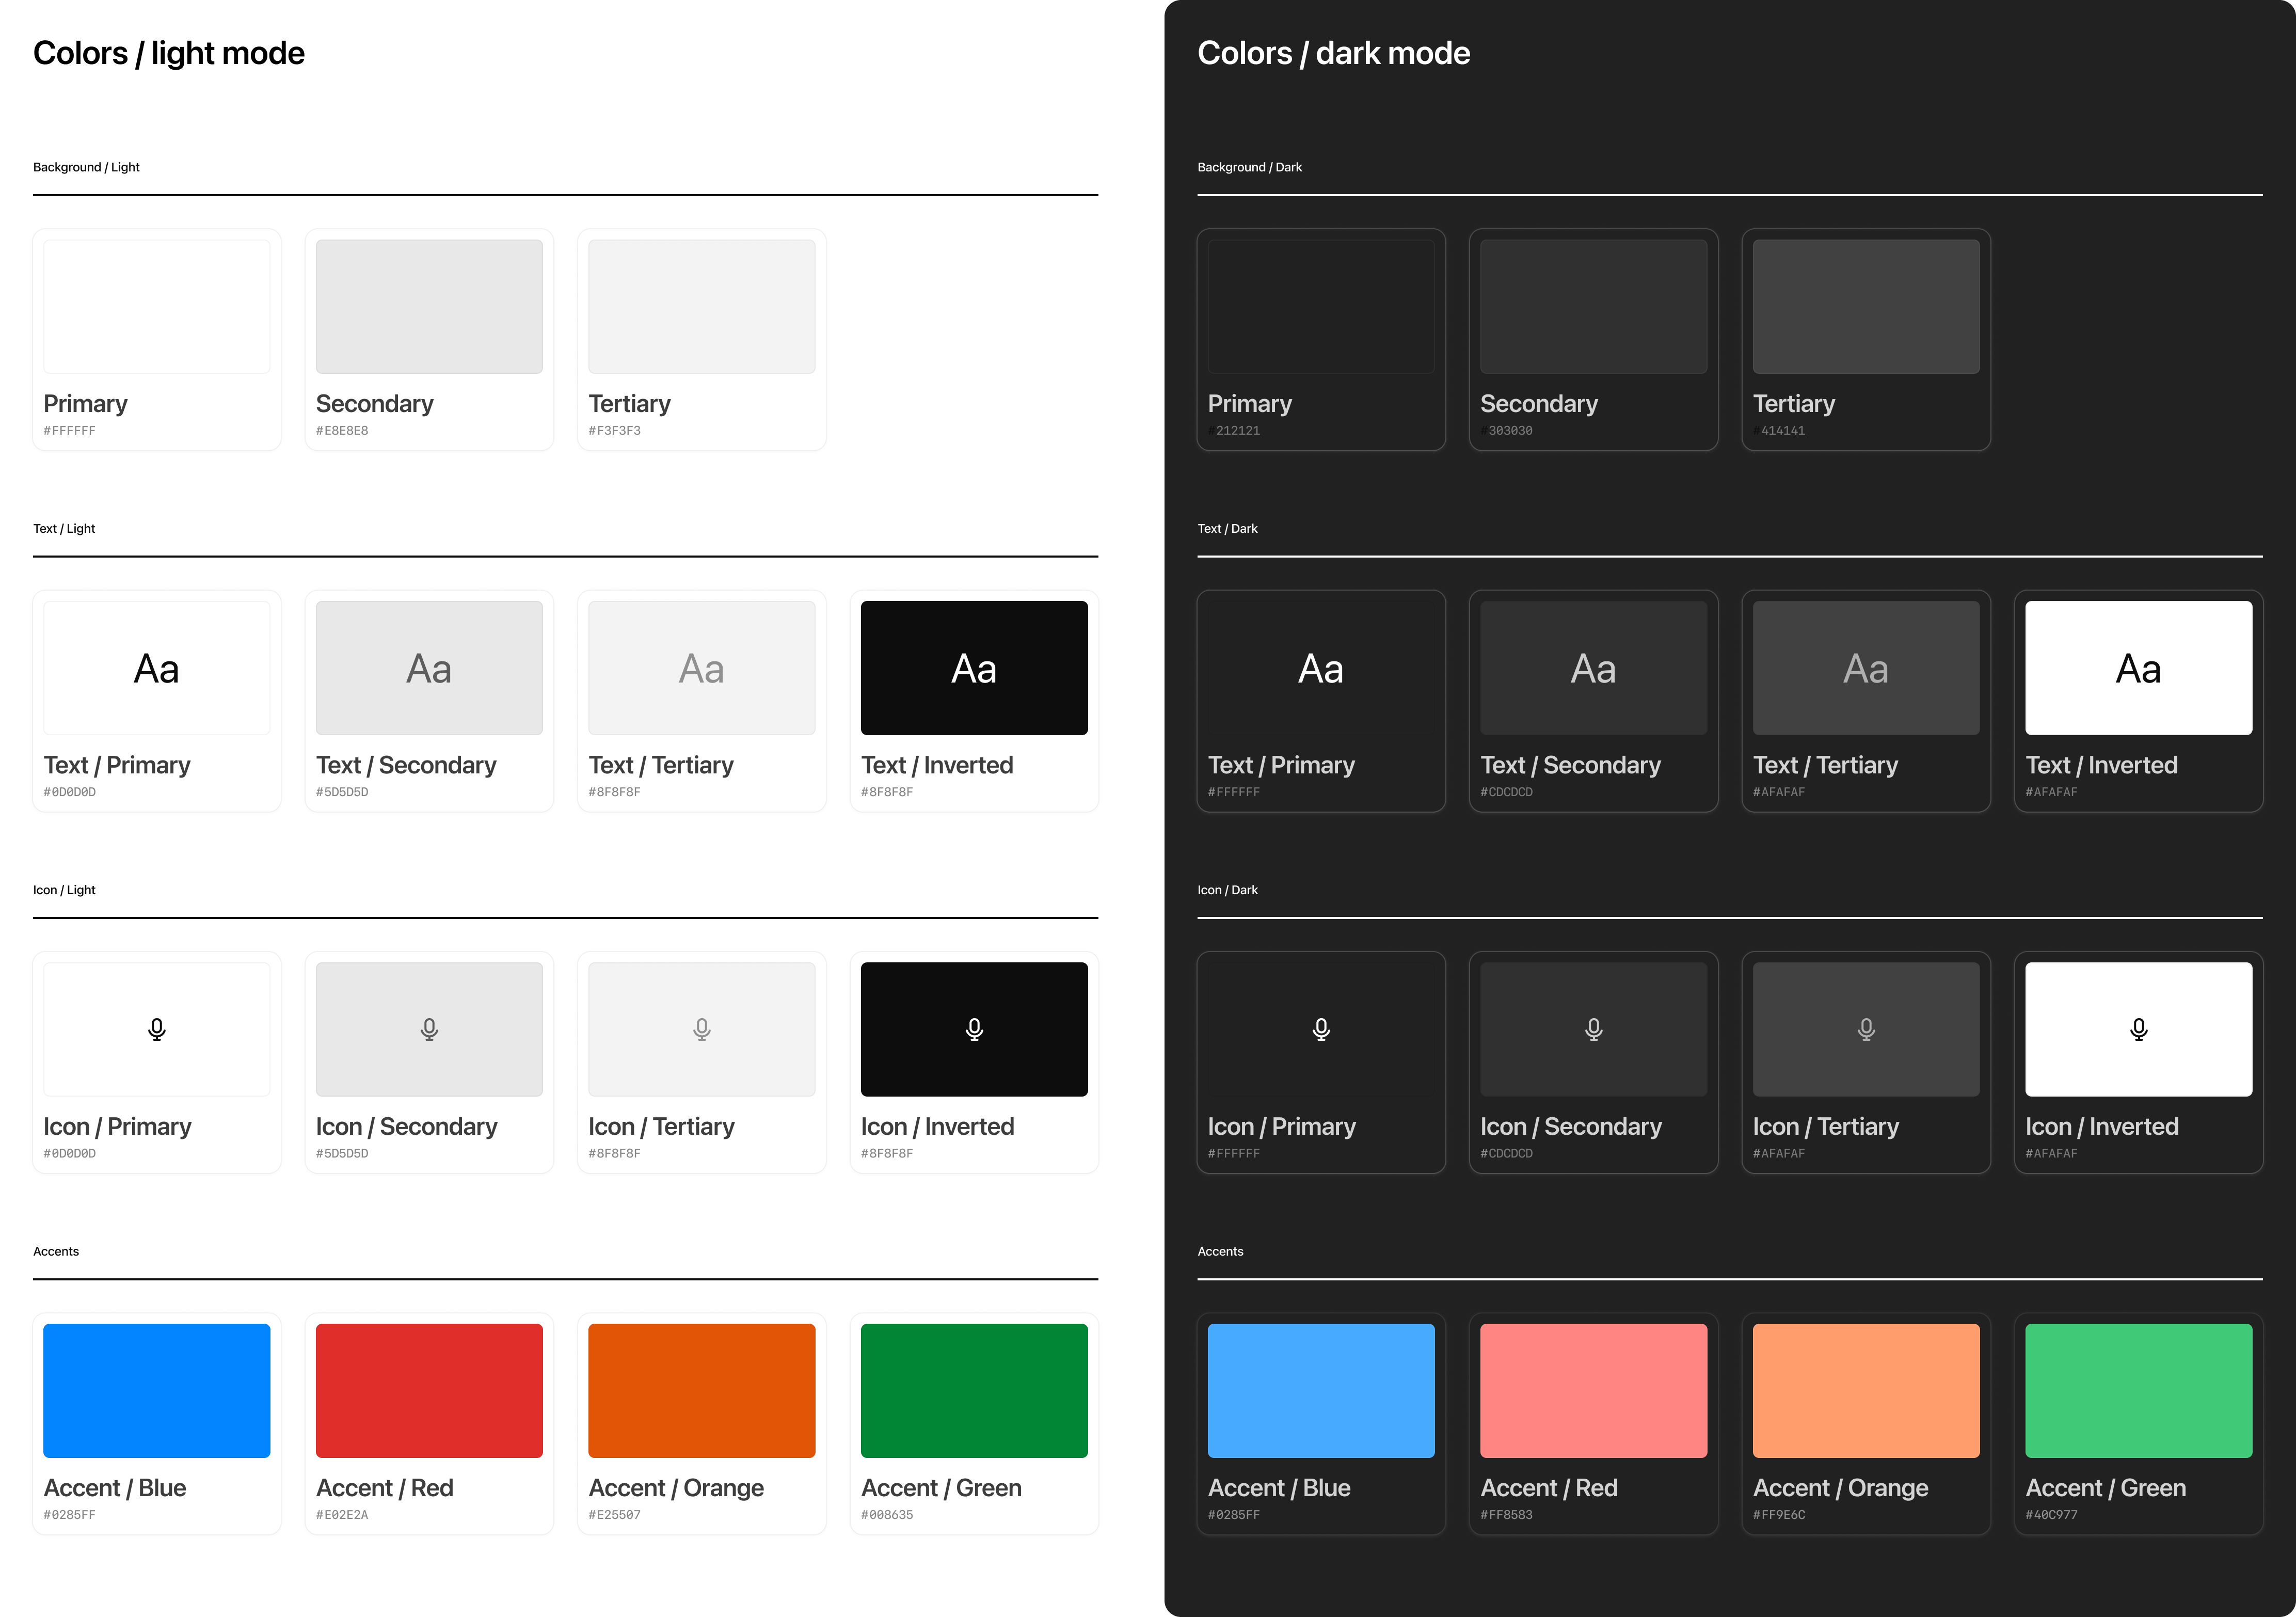The width and height of the screenshot is (2296, 1617).
Task: Click the Tertiary background swatch in dark mode
Action: (x=1865, y=306)
